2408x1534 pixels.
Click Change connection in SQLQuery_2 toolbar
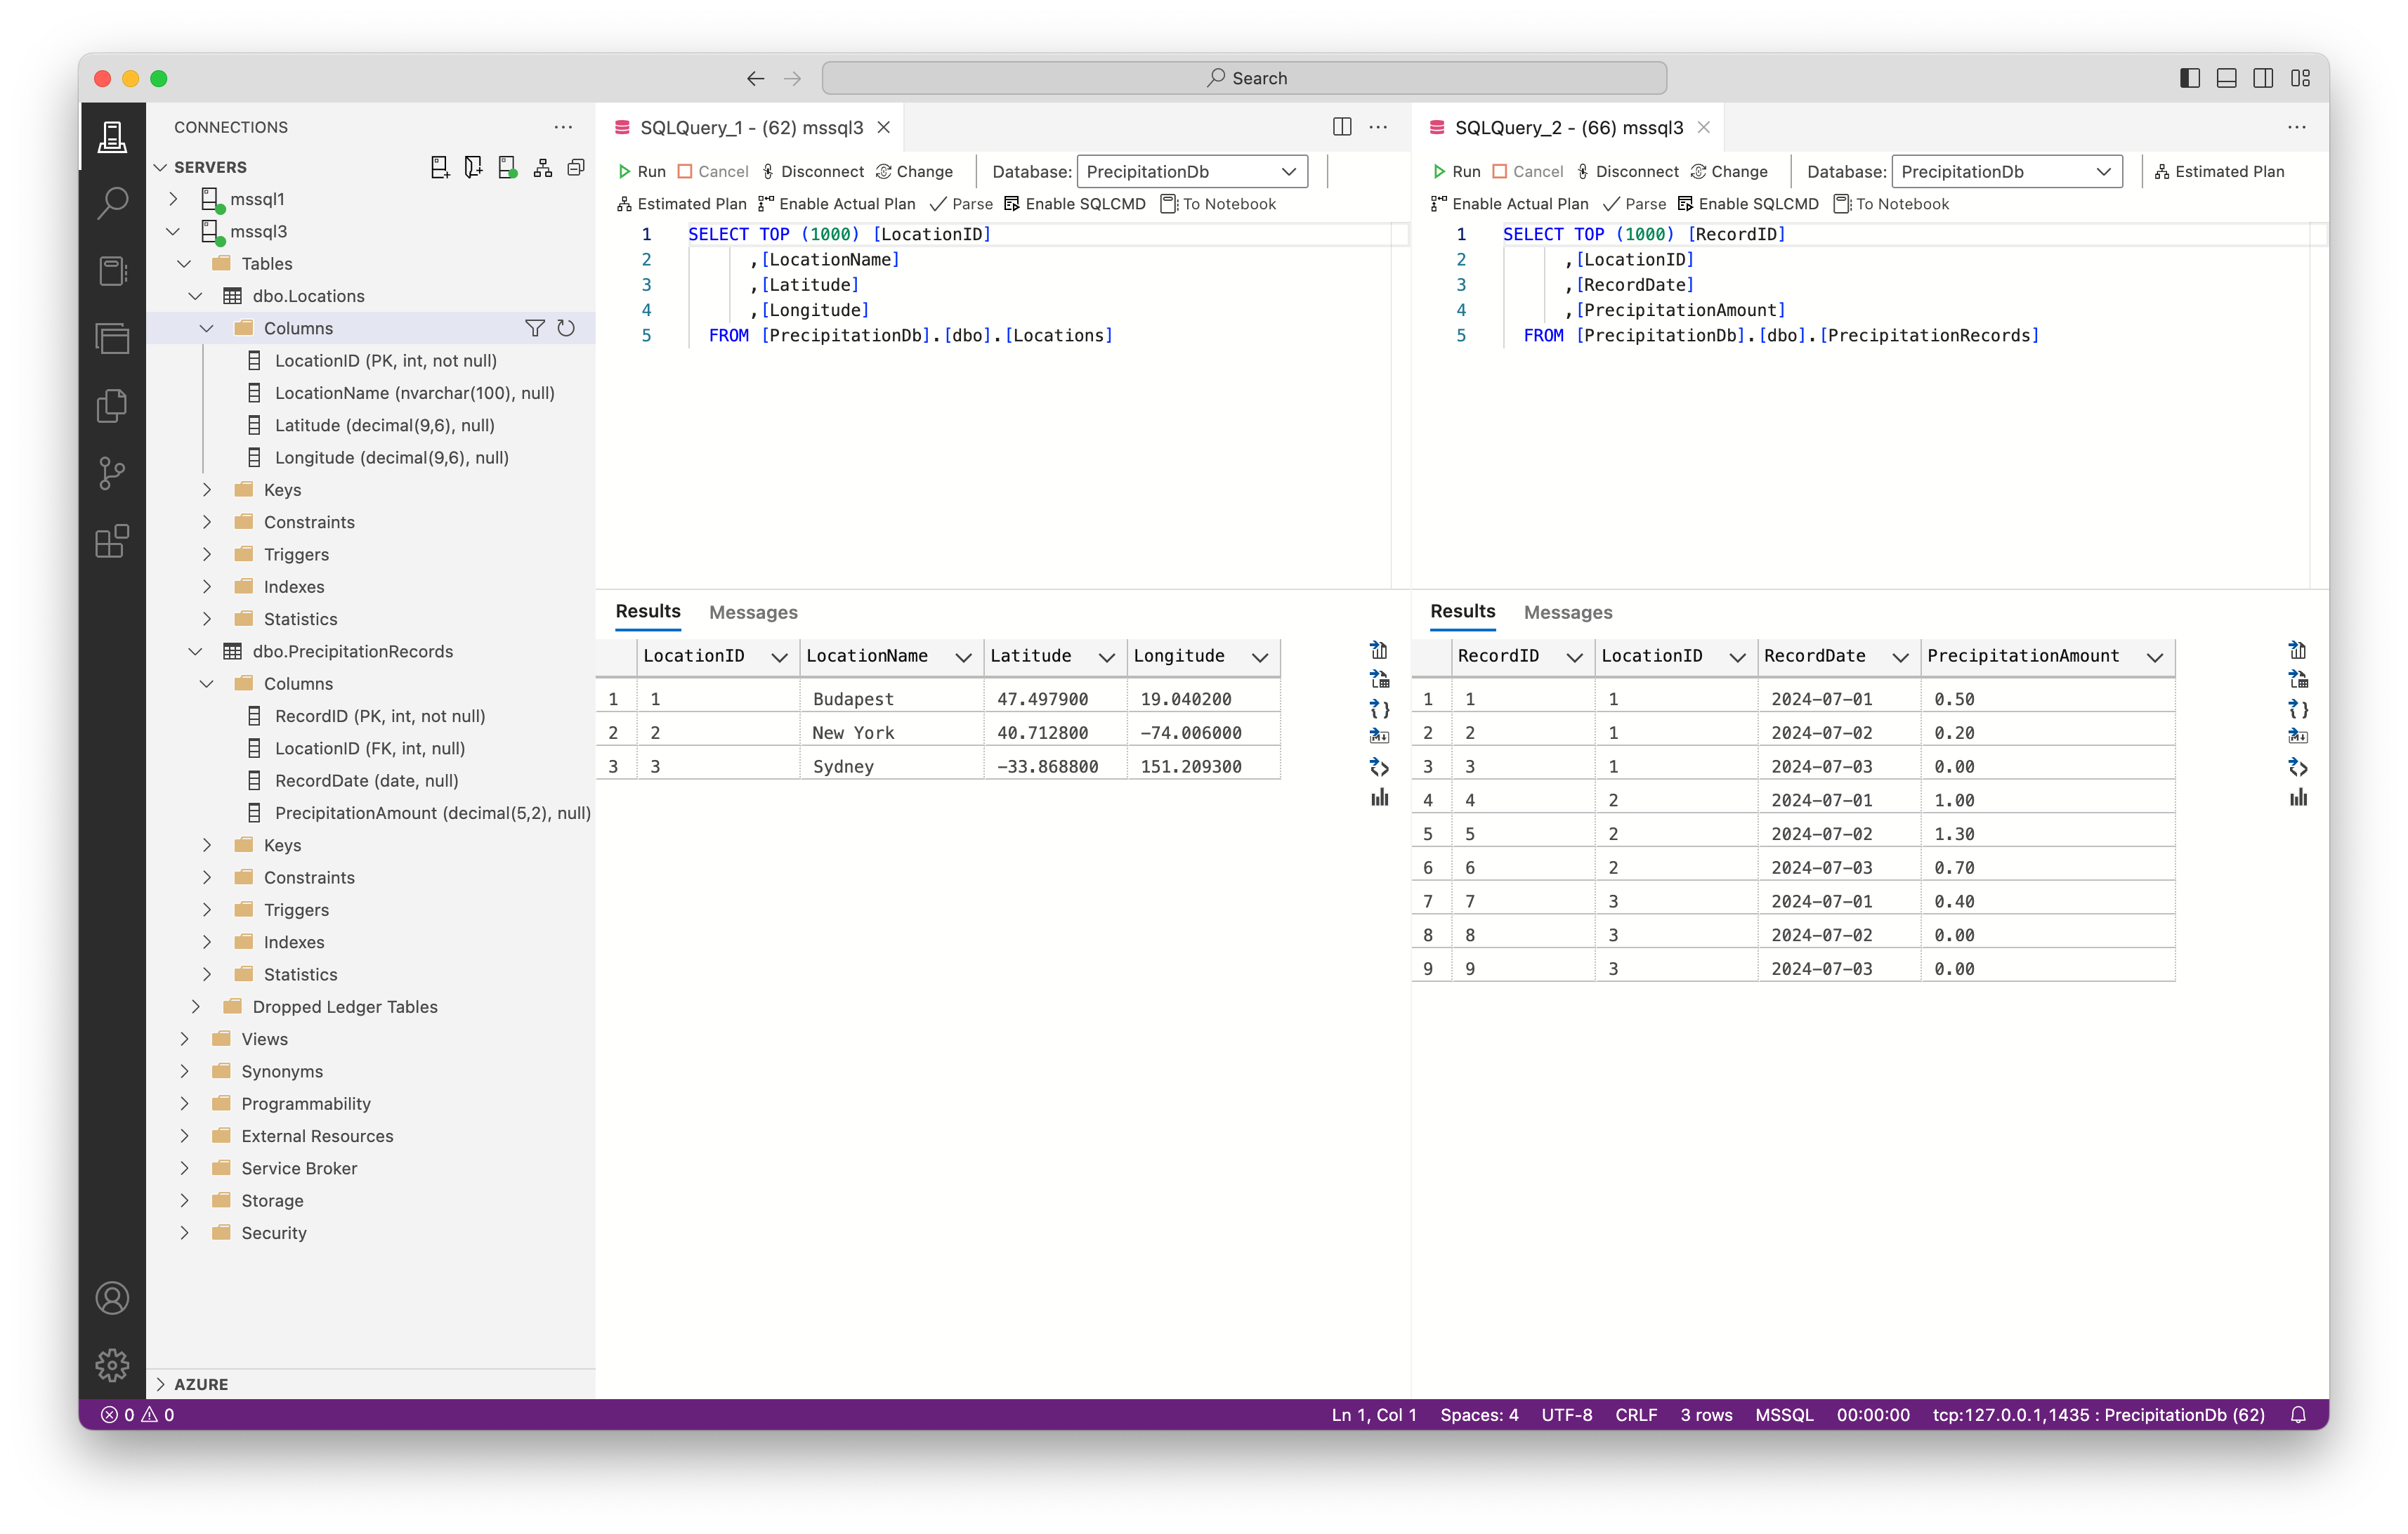(x=1729, y=171)
